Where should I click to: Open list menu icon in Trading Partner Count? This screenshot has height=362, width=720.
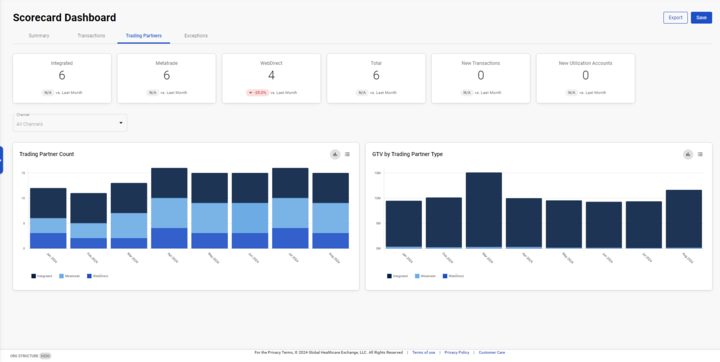pos(347,154)
